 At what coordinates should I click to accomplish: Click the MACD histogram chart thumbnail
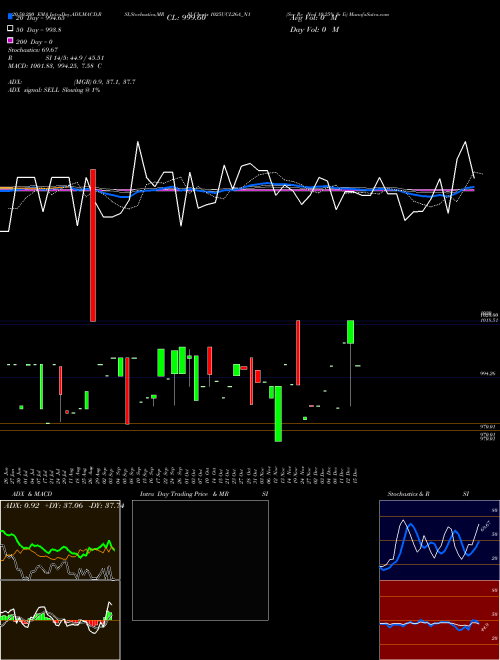[60, 620]
